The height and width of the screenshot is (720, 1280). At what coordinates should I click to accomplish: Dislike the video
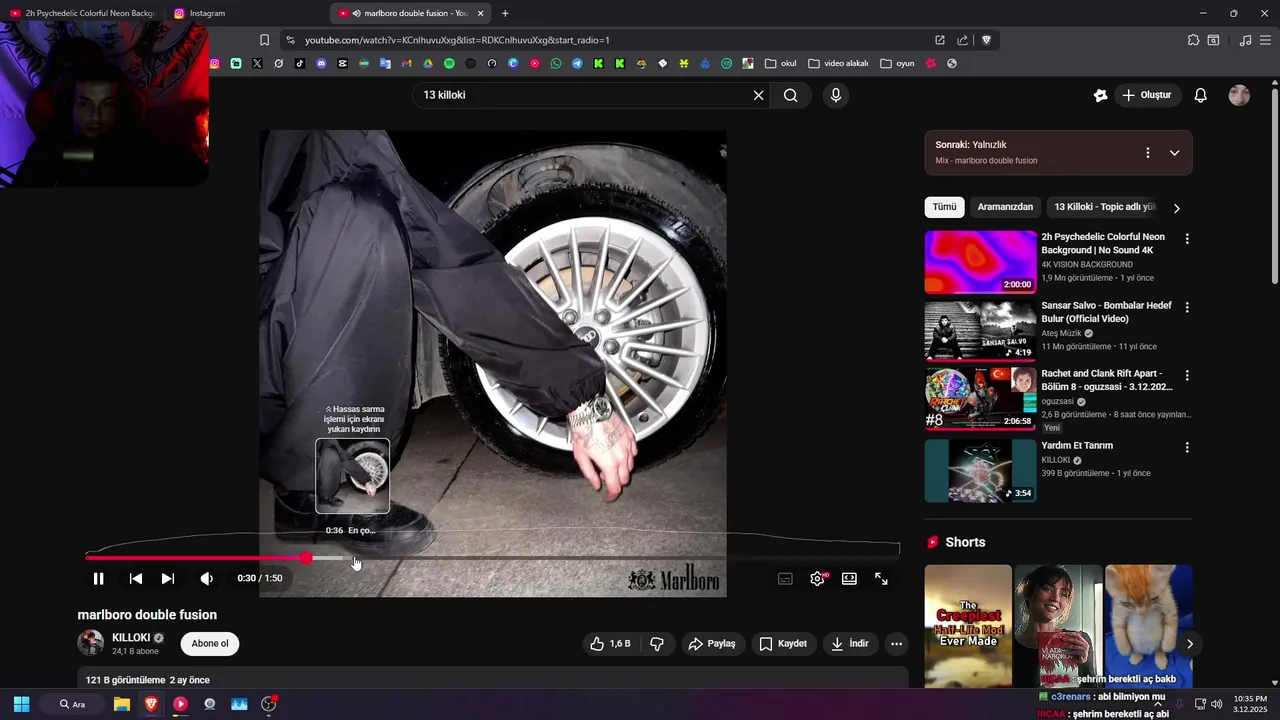(x=657, y=644)
